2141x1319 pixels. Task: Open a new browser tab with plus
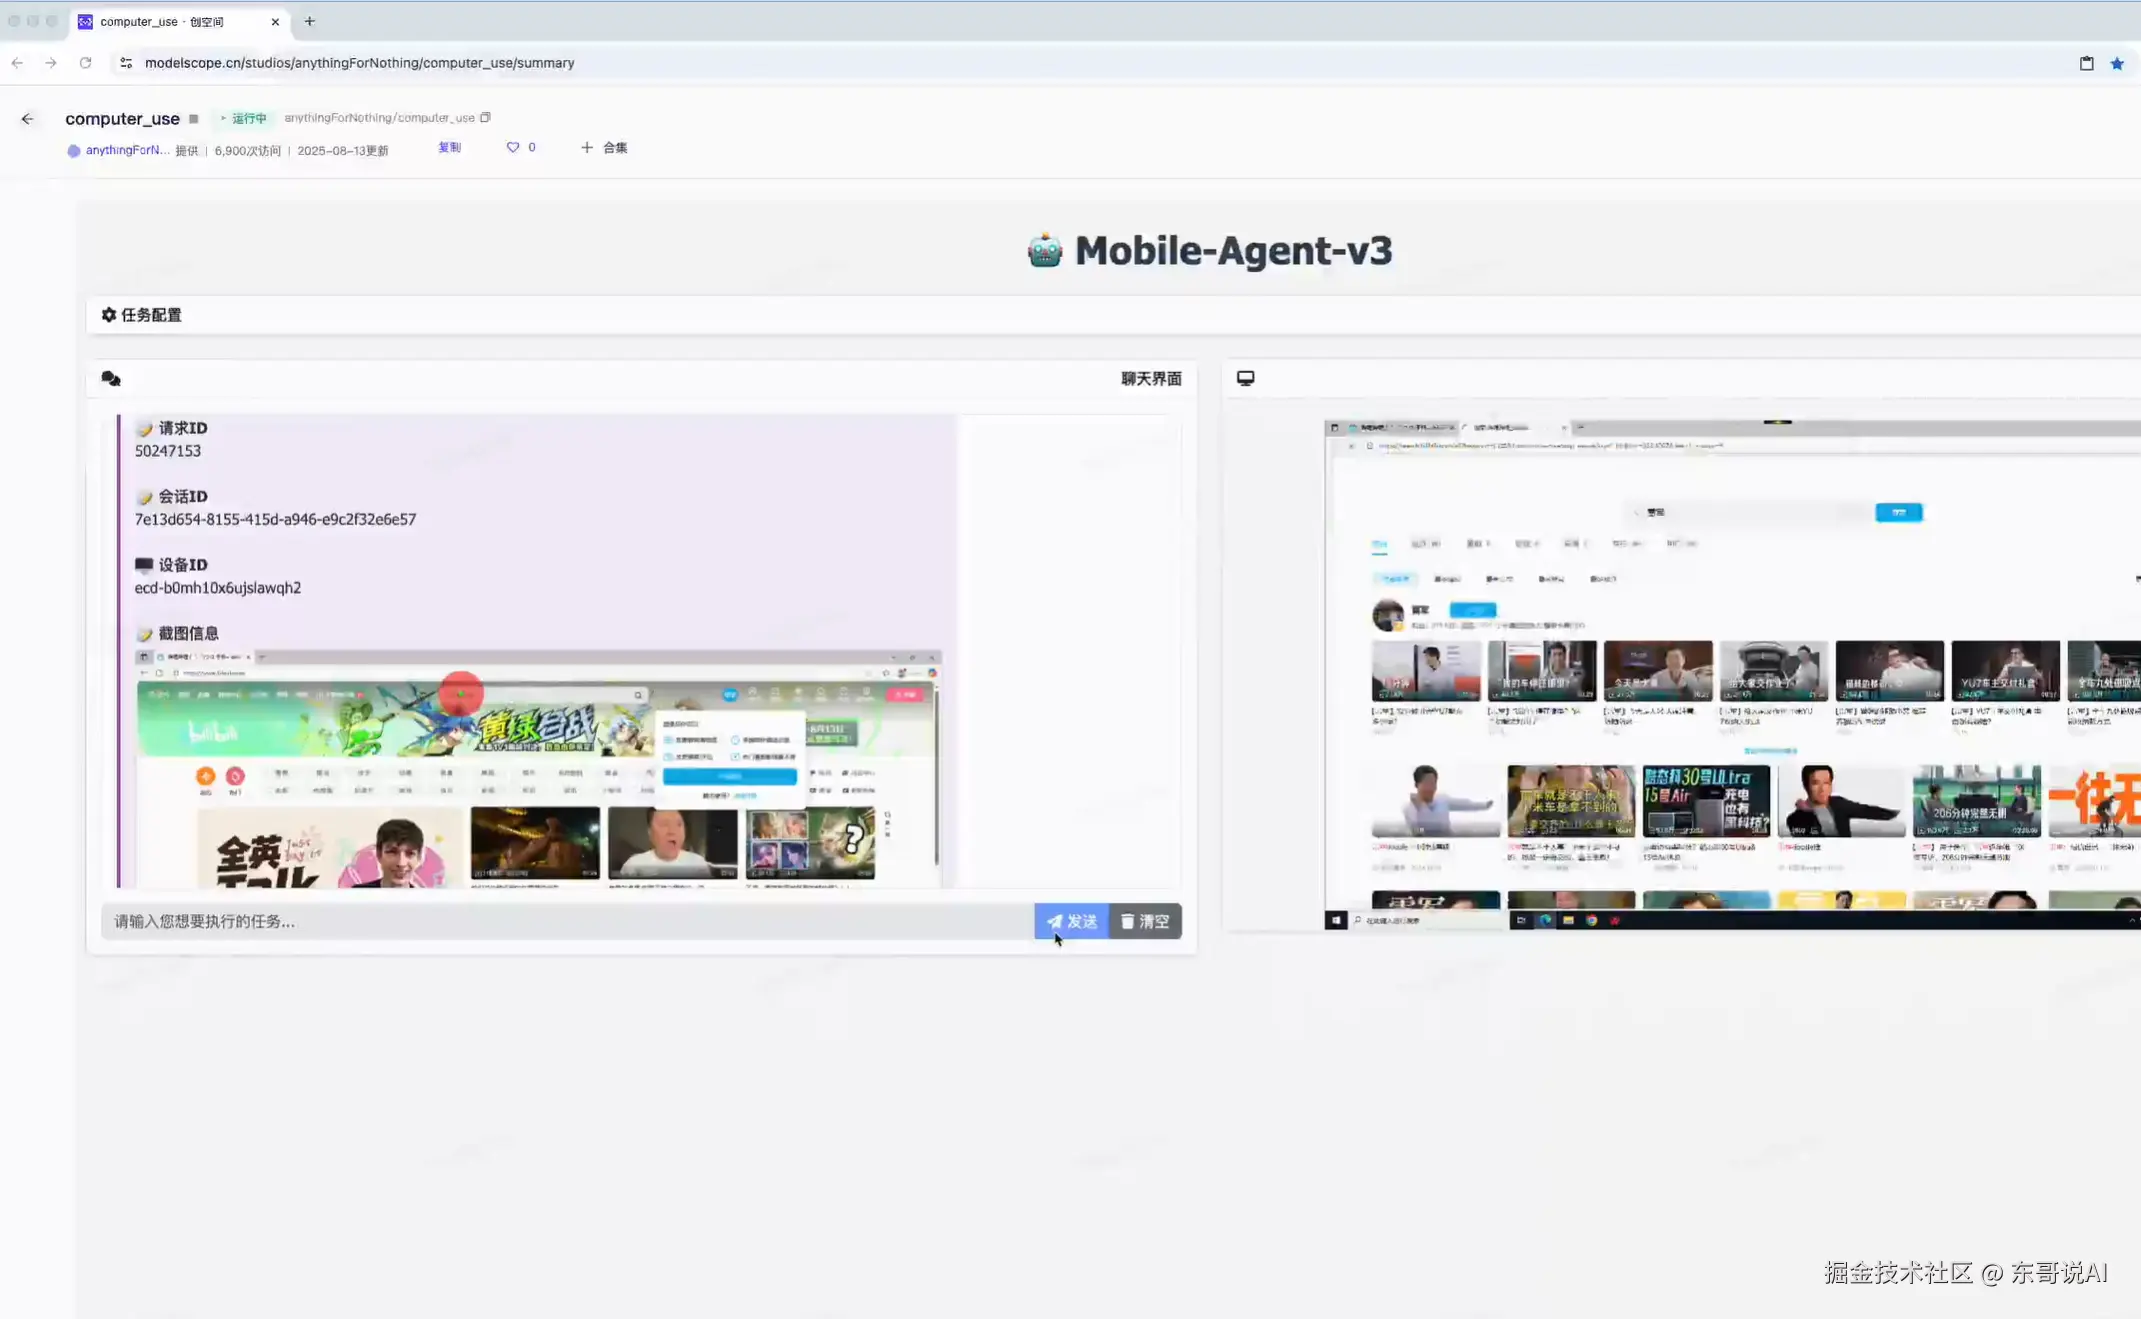point(310,21)
